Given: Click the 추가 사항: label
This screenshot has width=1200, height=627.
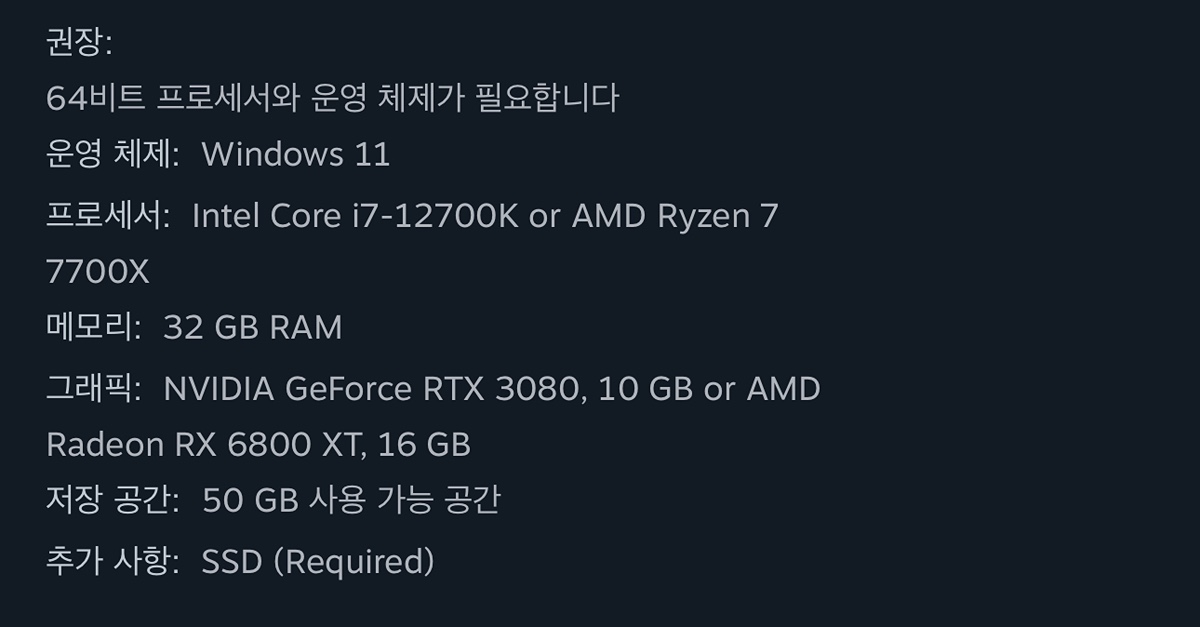Looking at the screenshot, I should (113, 561).
